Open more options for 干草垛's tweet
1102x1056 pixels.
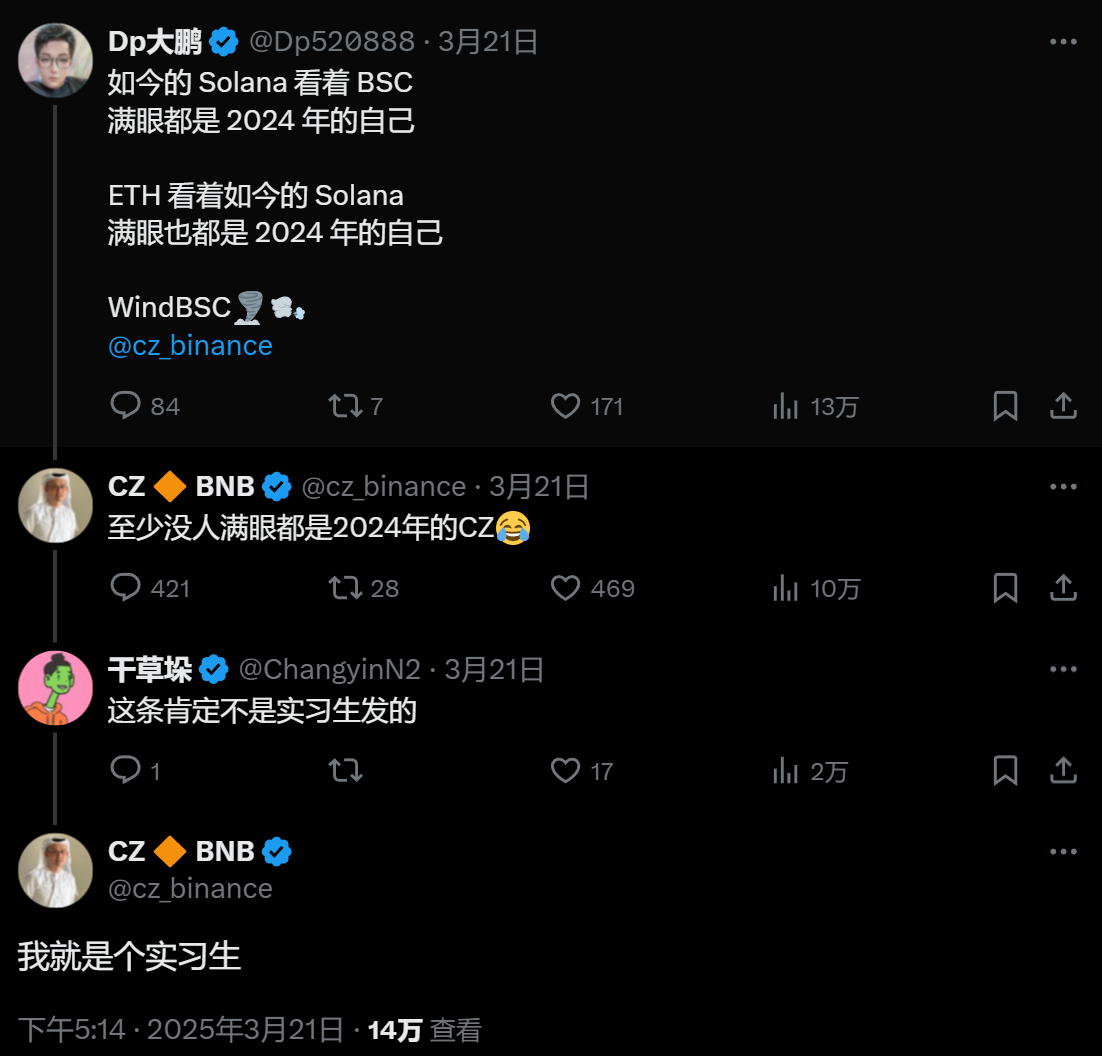point(1063,669)
